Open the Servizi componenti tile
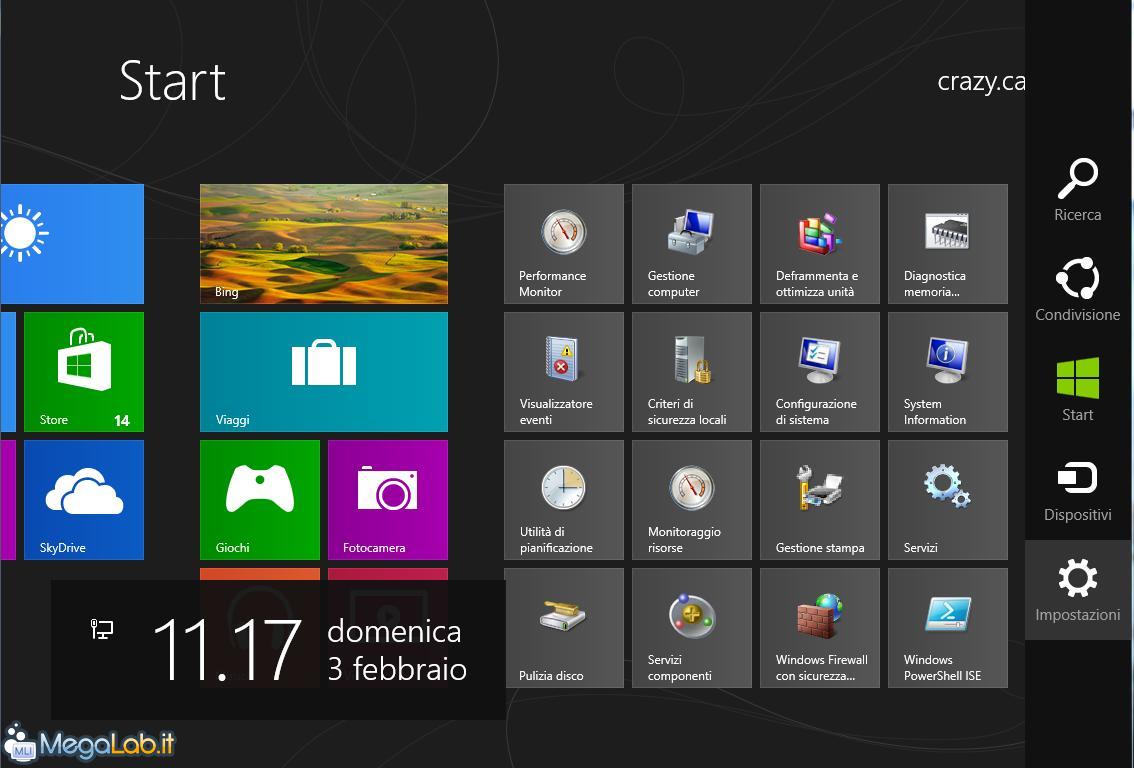Viewport: 1134px width, 768px height. pos(691,628)
